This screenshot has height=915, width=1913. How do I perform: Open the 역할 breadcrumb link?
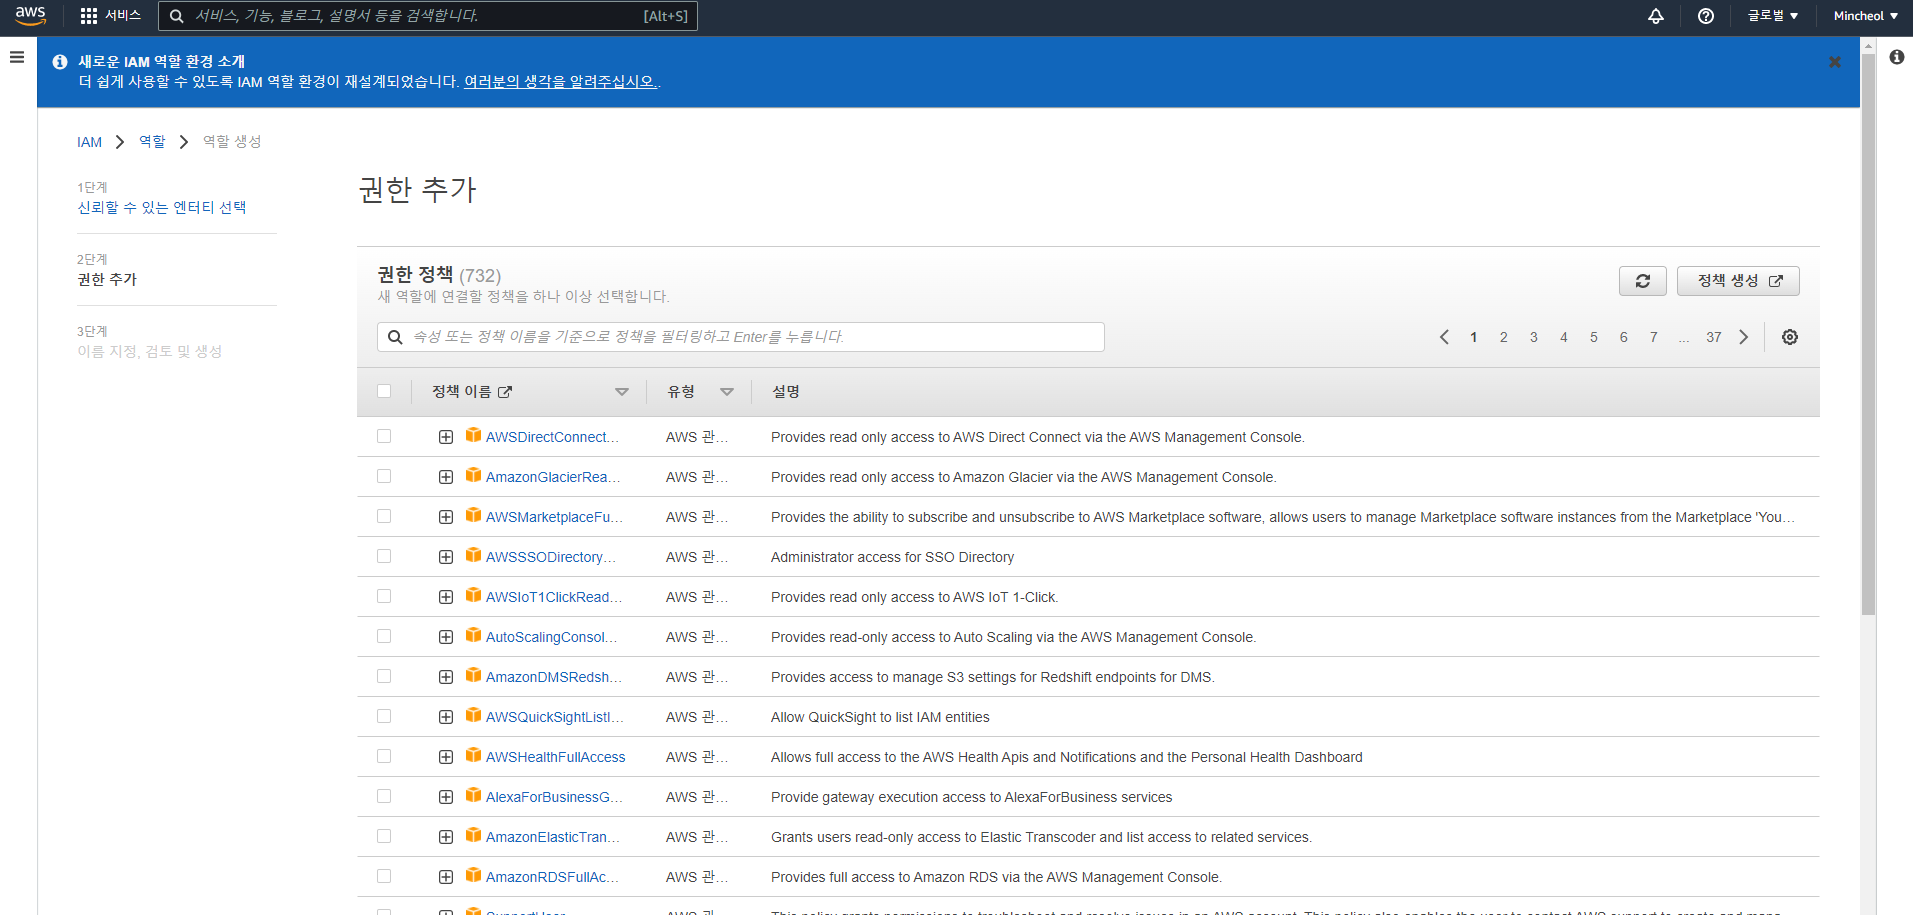(x=152, y=142)
